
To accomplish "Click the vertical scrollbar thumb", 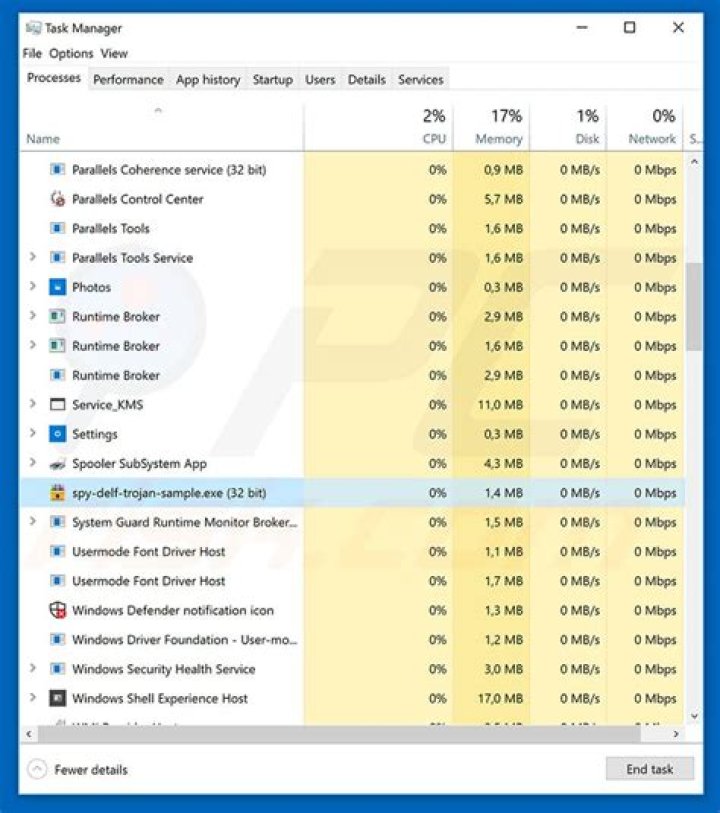I will [x=694, y=307].
